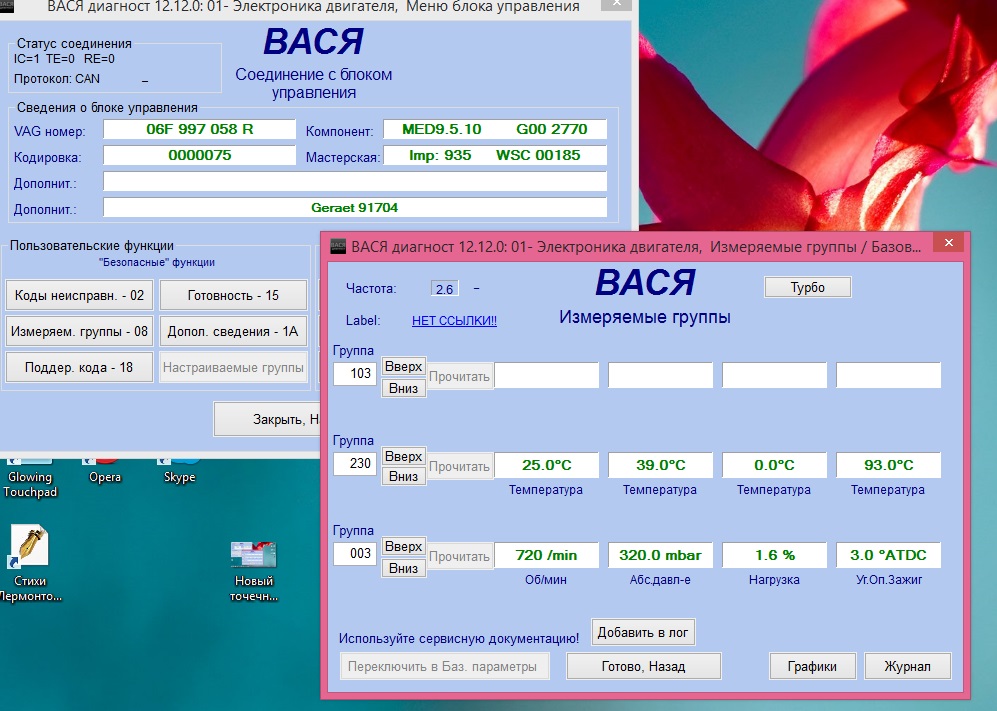
Task: Click the Коды неисправн. - 02 button
Action: (80, 295)
